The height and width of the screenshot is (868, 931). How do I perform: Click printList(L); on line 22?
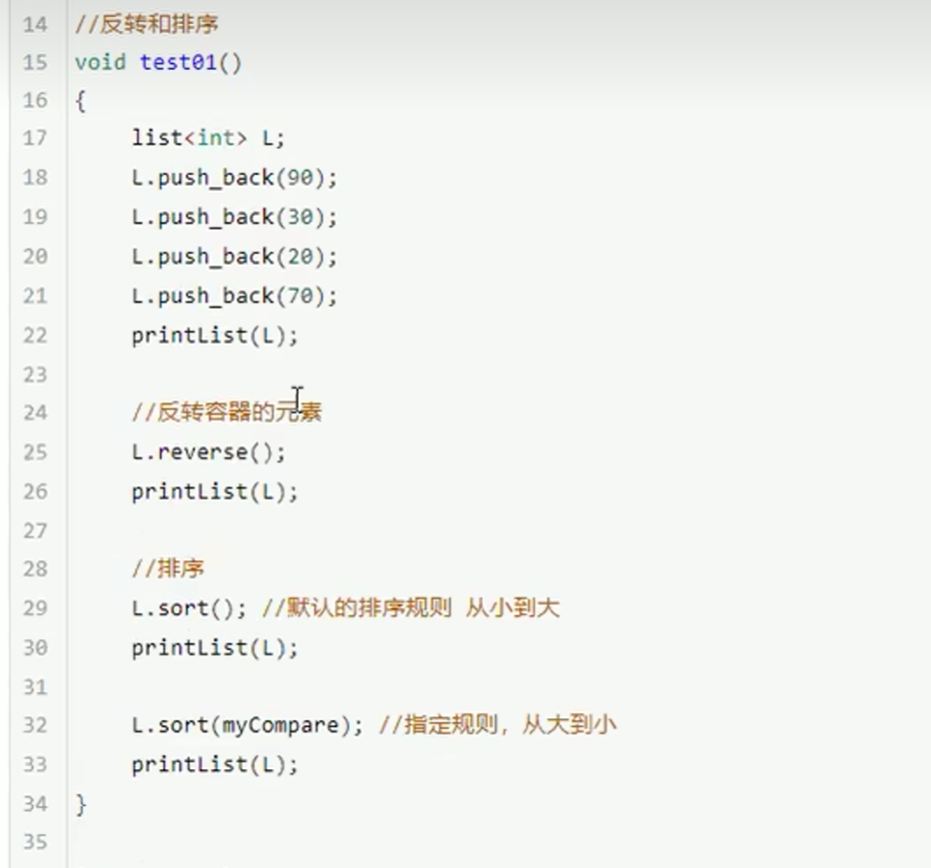pyautogui.click(x=215, y=335)
